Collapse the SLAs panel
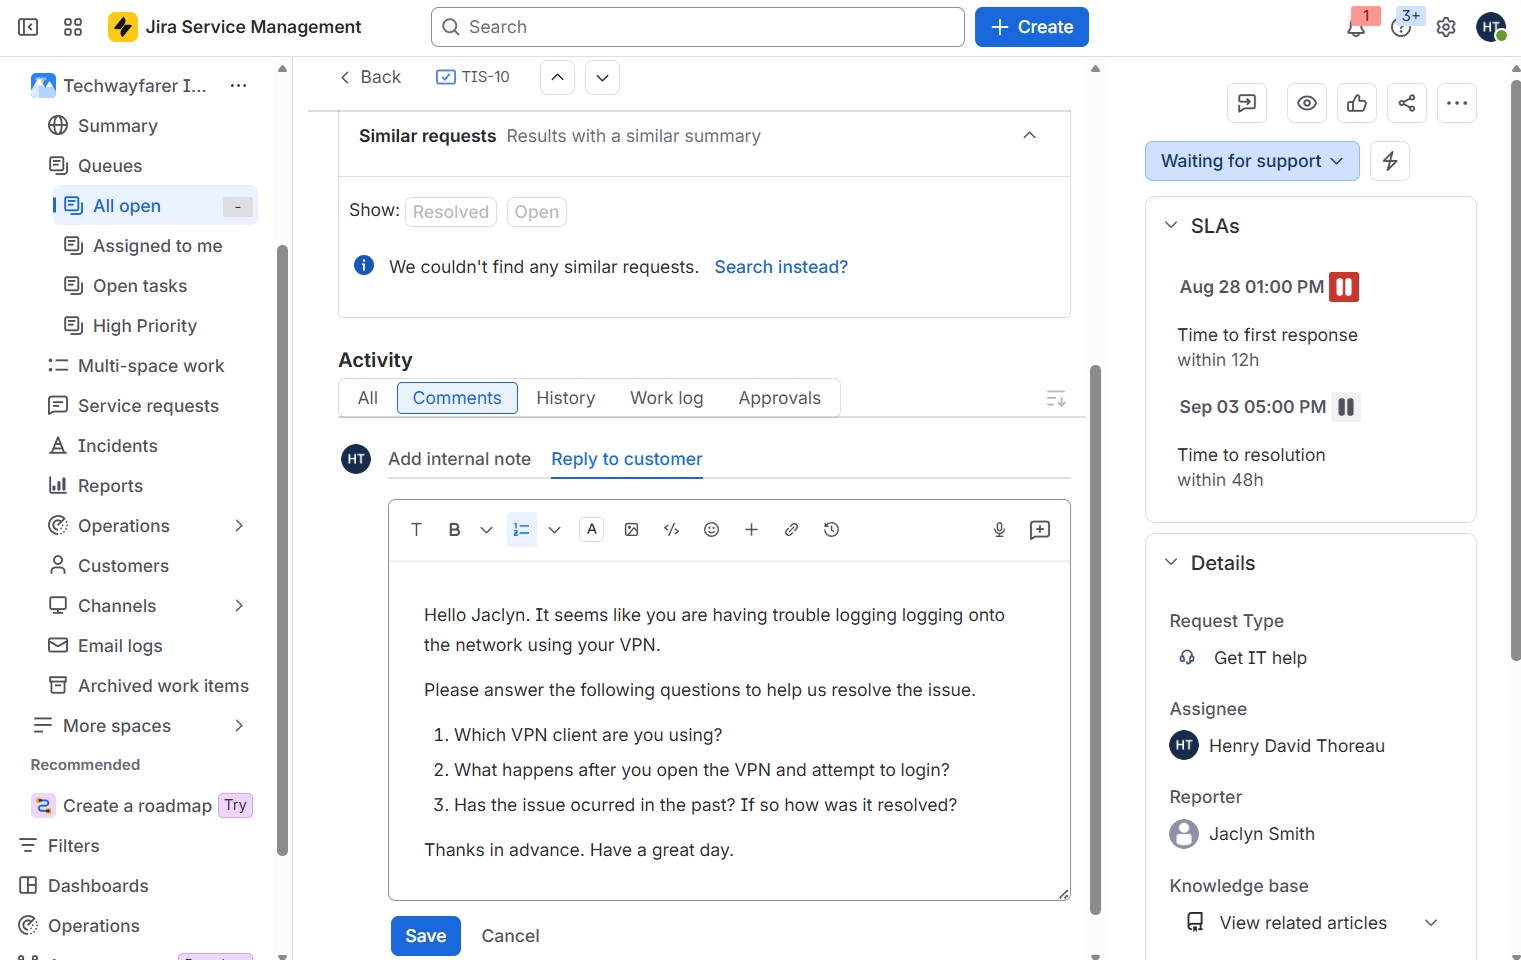Image resolution: width=1521 pixels, height=960 pixels. [x=1171, y=226]
